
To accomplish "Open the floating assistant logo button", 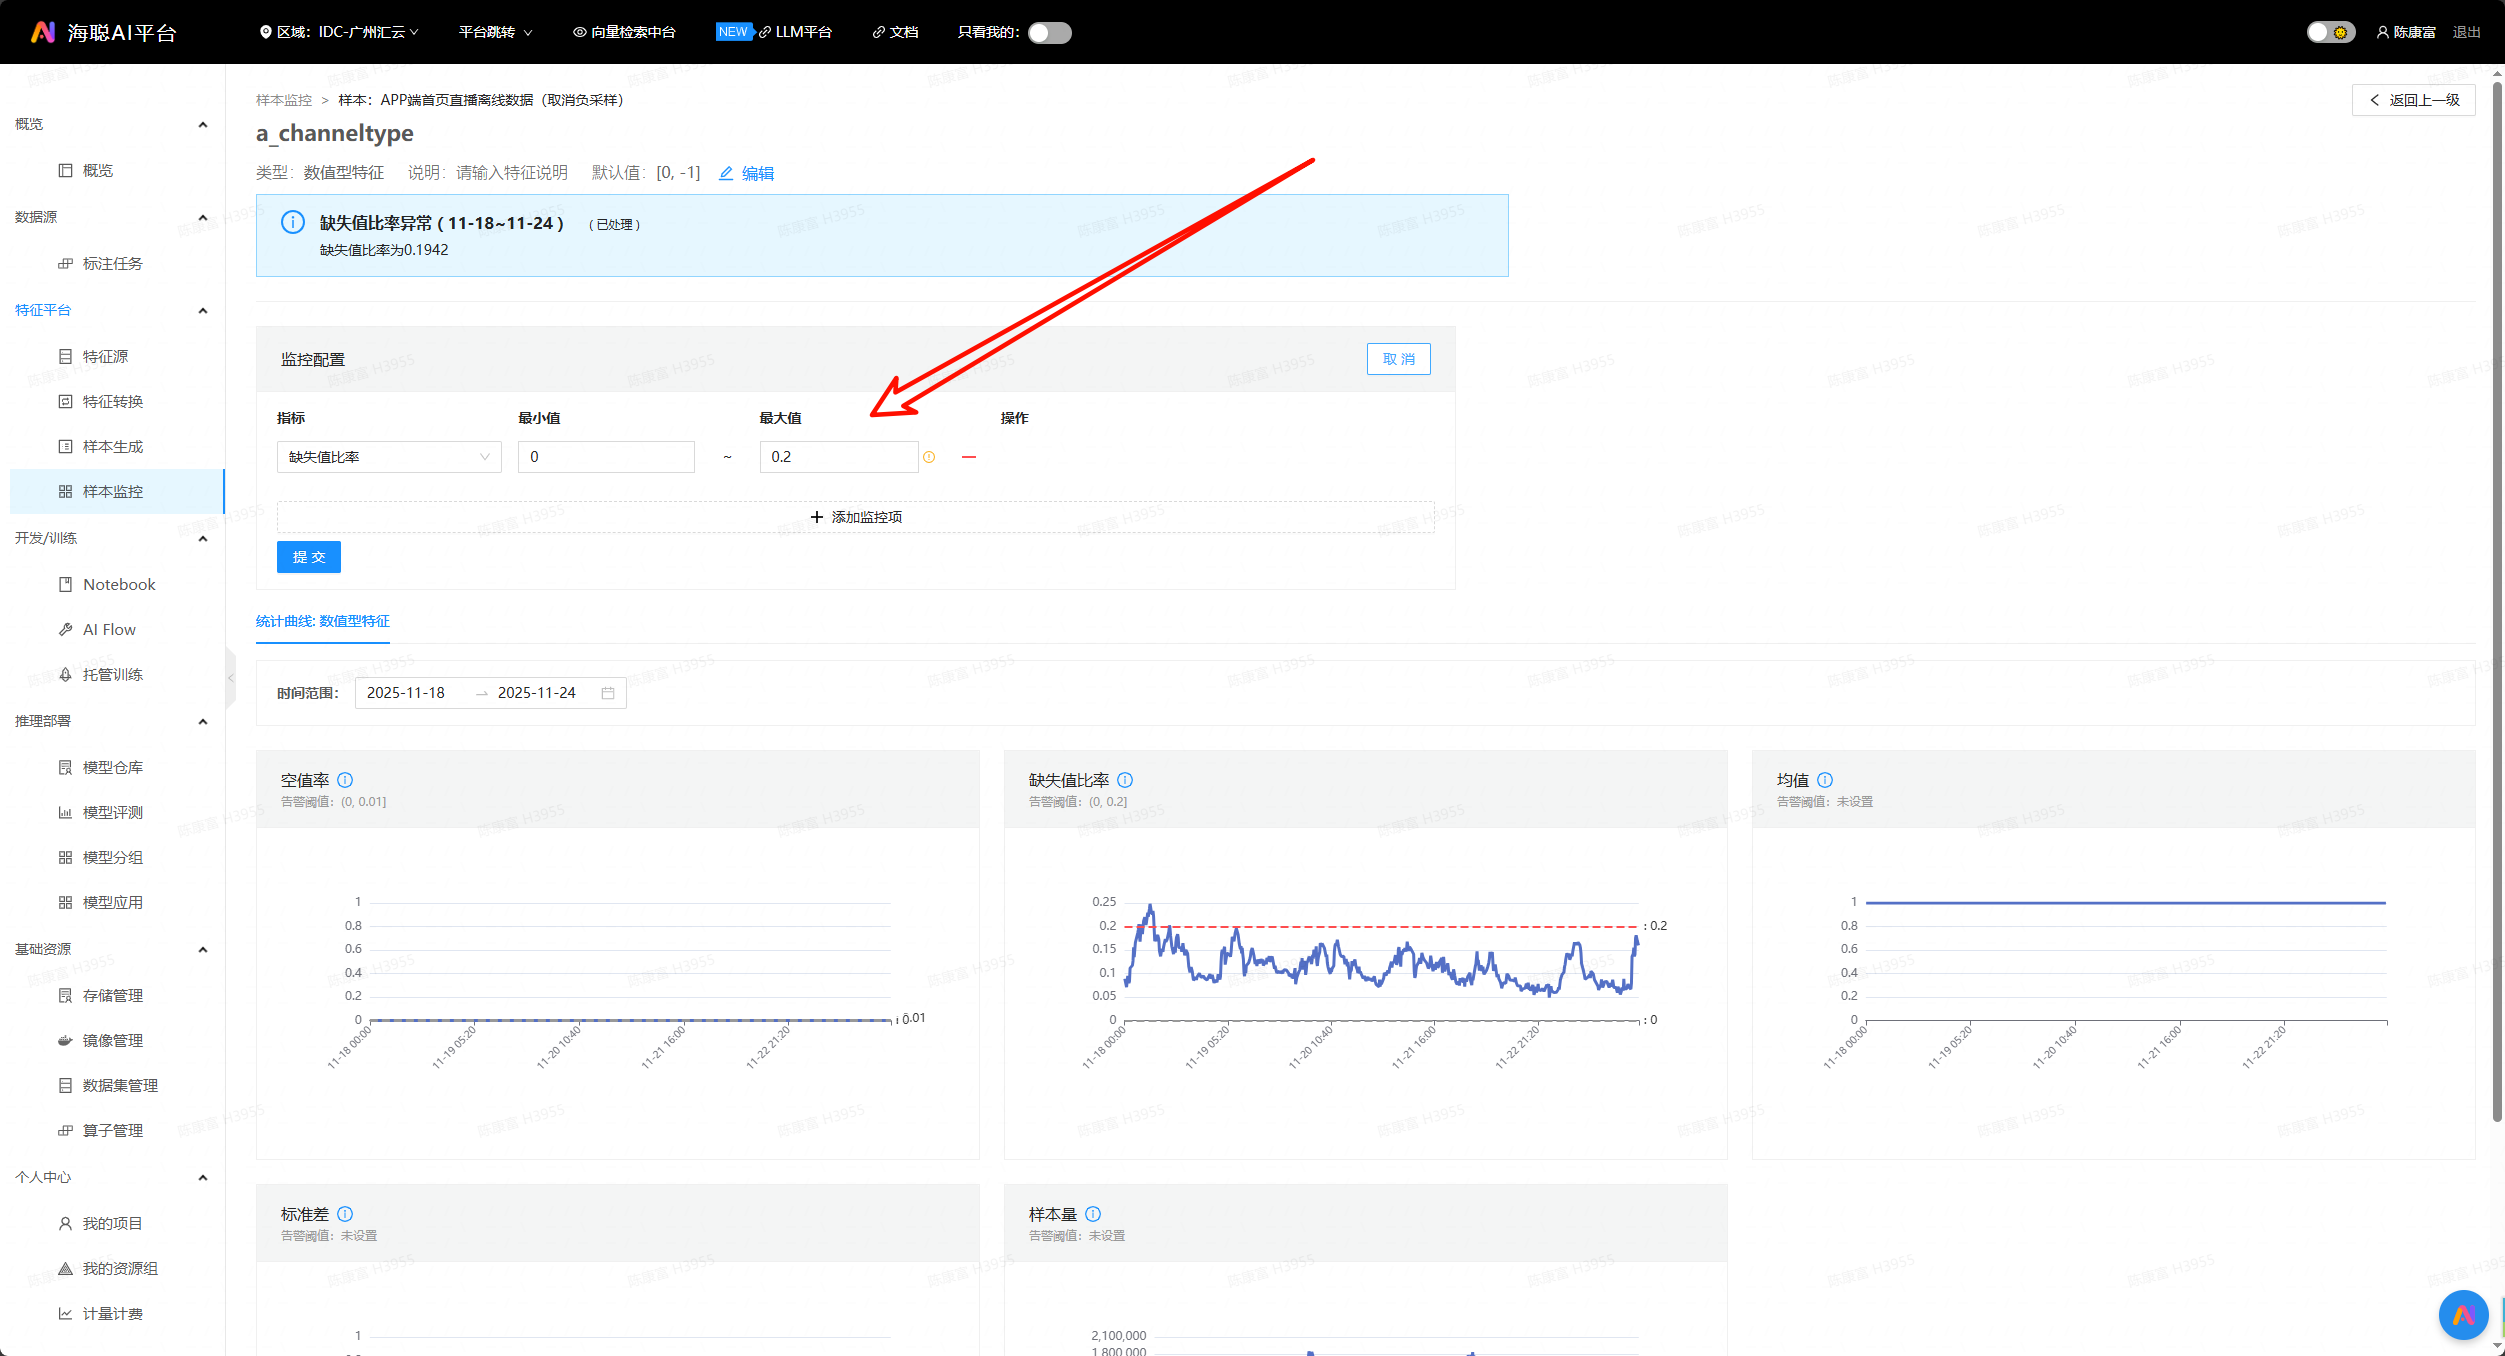I will pos(2463,1315).
